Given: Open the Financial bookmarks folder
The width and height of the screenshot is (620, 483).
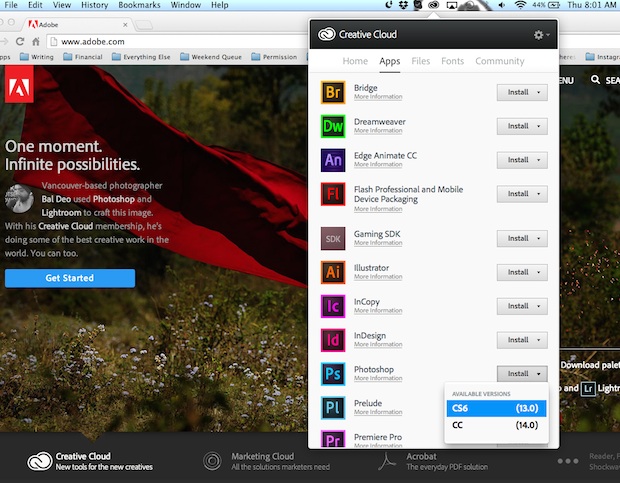Looking at the screenshot, I should point(83,57).
